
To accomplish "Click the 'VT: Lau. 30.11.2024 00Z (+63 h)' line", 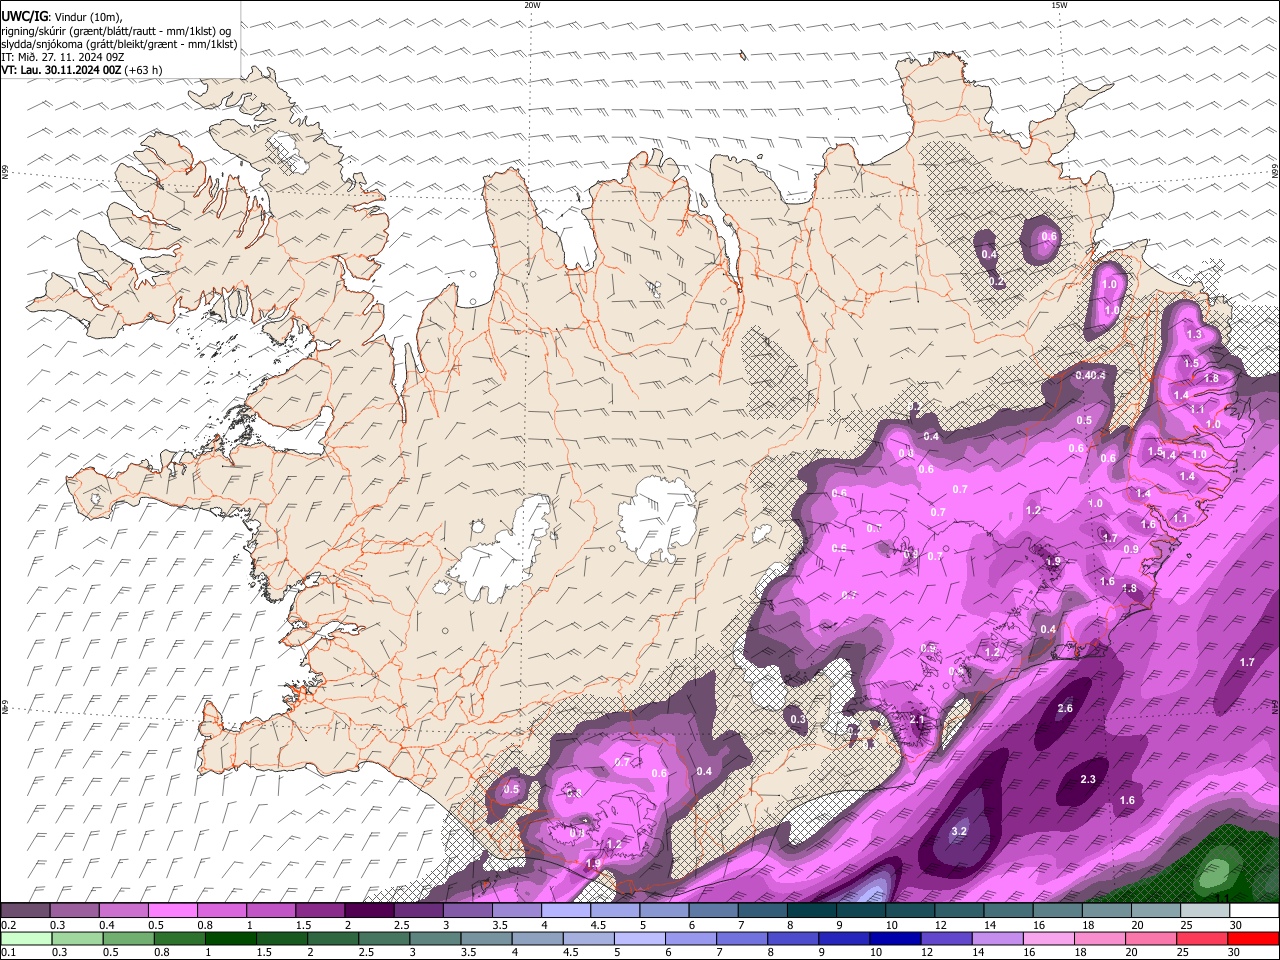I will 82,70.
